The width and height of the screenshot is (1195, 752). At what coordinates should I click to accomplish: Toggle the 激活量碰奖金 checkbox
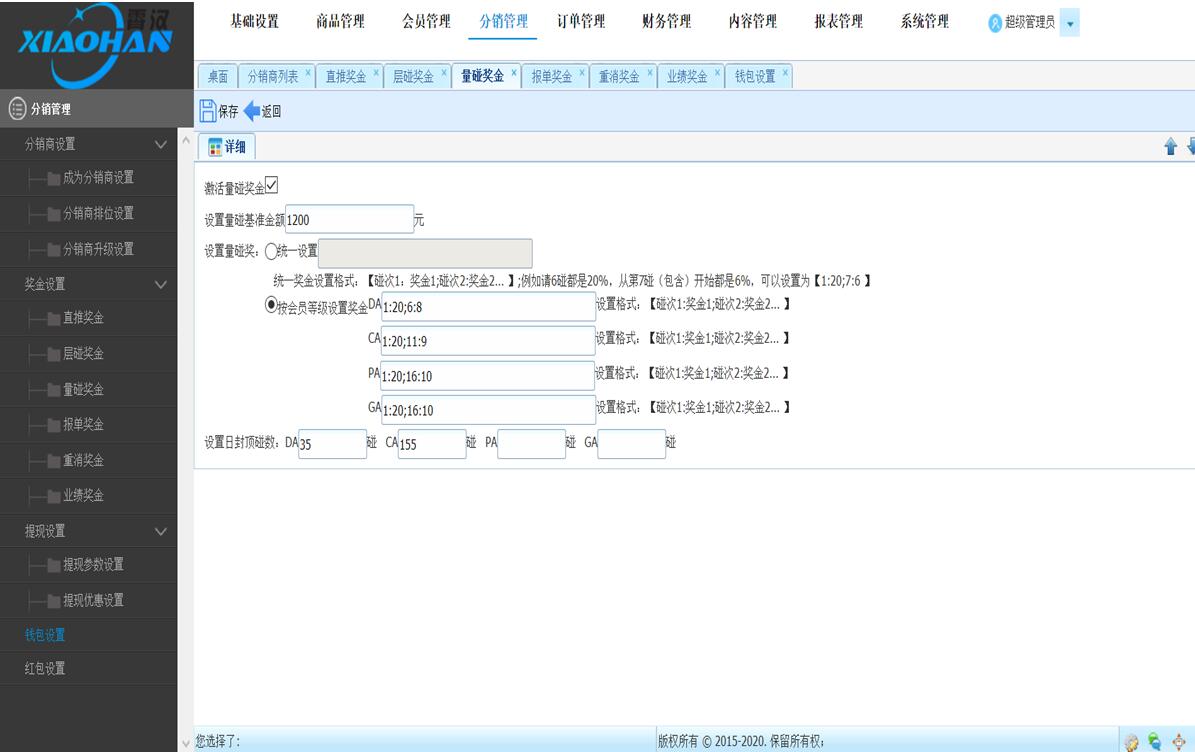(x=271, y=184)
